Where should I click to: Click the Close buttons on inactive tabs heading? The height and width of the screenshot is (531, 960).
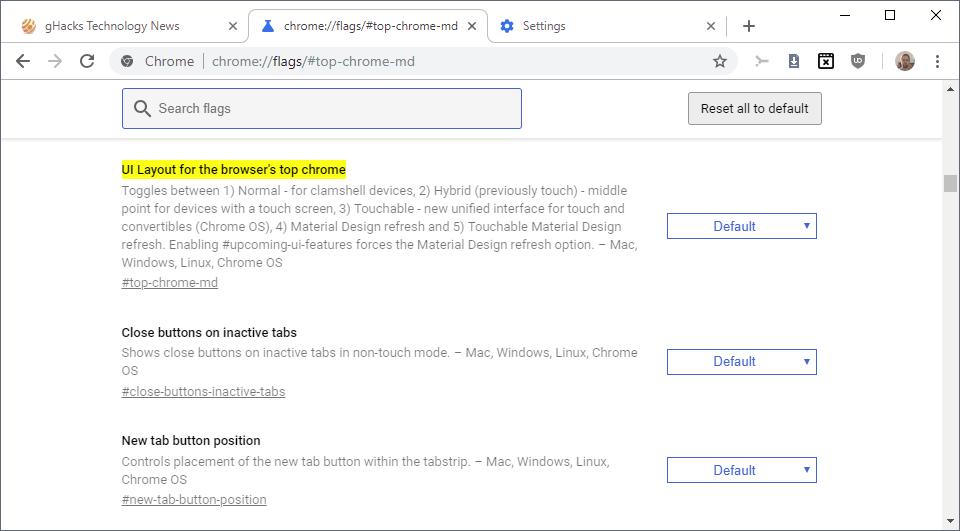pyautogui.click(x=209, y=333)
